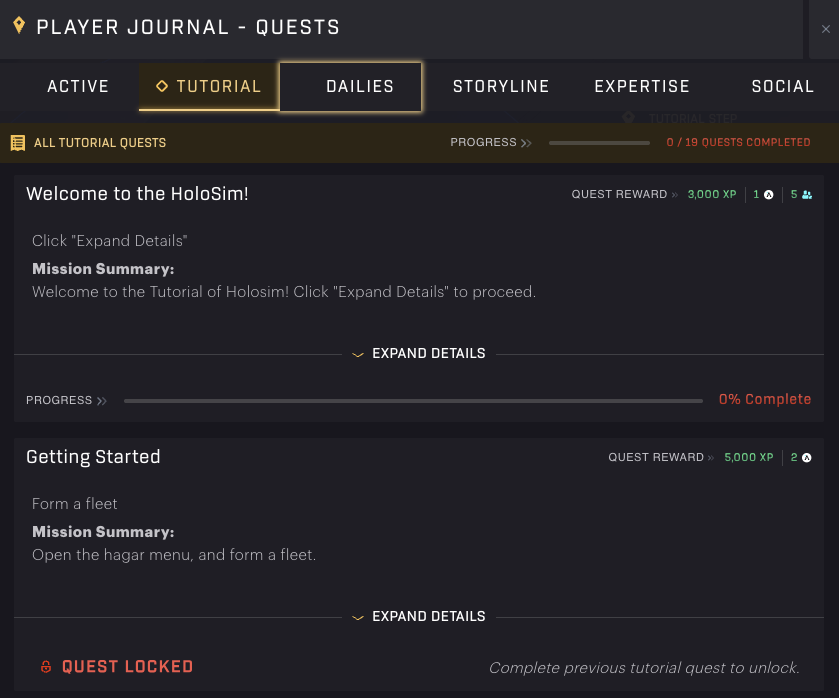Click the 0% Complete progress bar
839x698 pixels.
pos(414,400)
